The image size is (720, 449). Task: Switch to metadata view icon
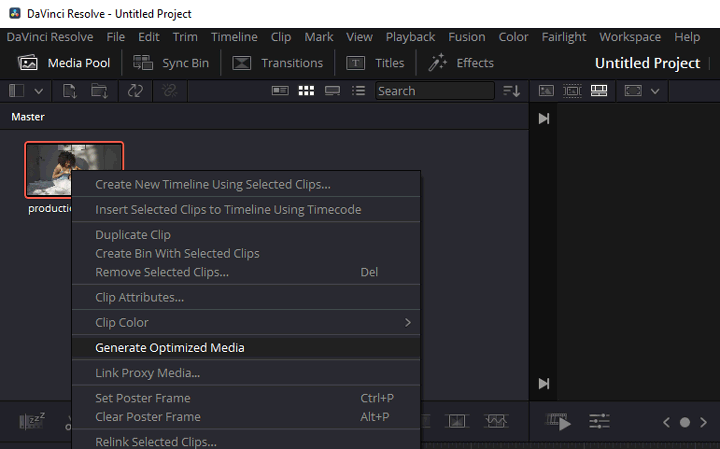(x=280, y=91)
